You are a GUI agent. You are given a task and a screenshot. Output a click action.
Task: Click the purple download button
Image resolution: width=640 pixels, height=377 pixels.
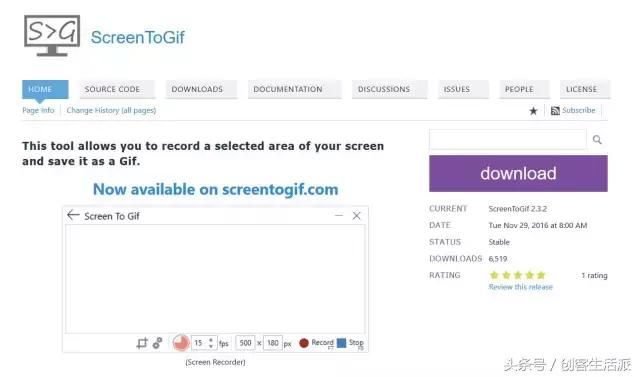[518, 173]
